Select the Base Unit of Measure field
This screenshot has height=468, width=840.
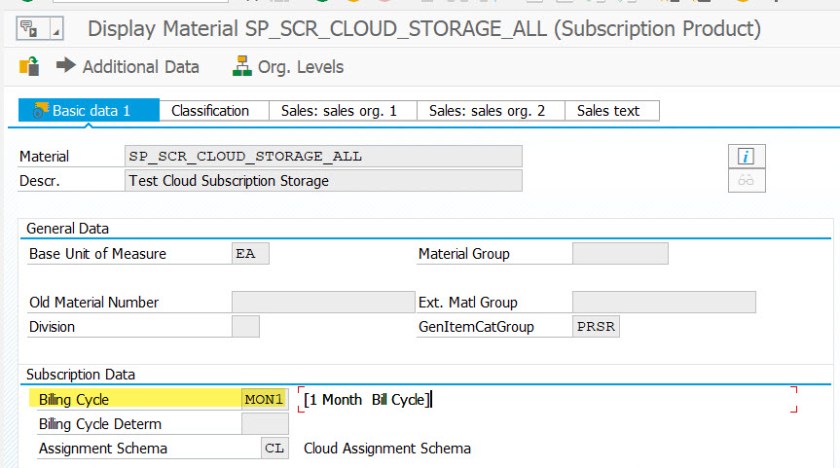250,254
